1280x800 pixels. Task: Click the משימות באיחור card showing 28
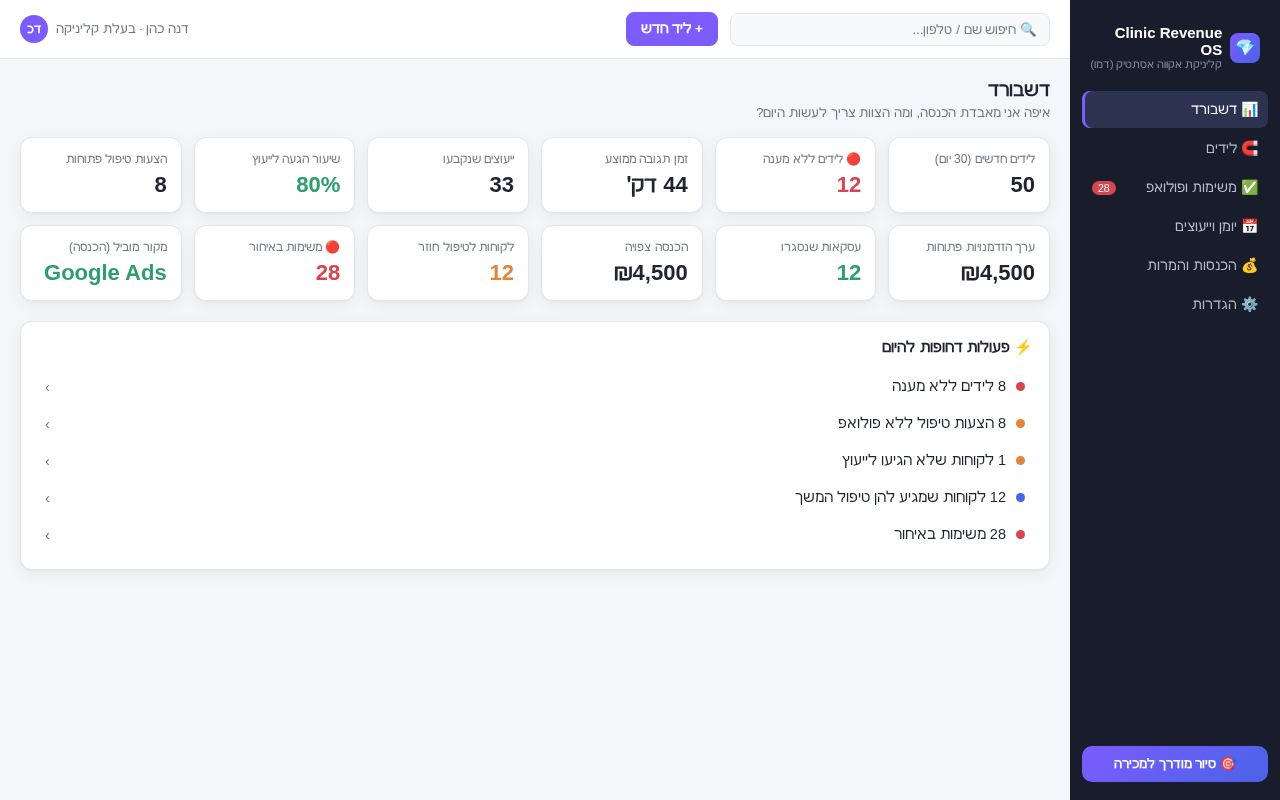[x=274, y=263]
